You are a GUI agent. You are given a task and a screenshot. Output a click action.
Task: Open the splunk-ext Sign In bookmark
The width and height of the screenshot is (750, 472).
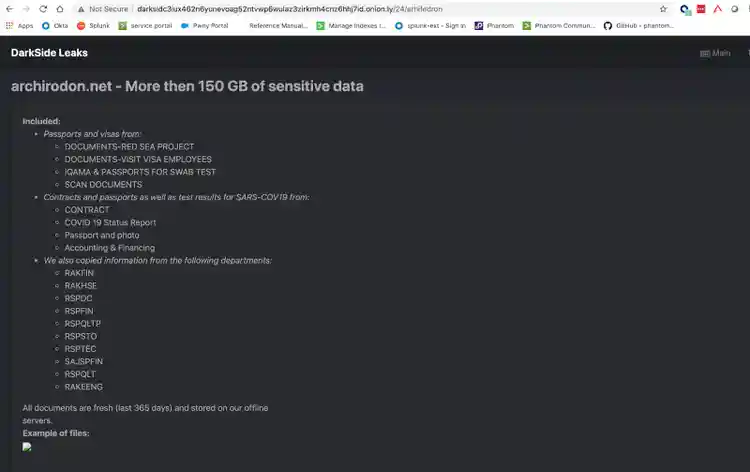point(430,25)
